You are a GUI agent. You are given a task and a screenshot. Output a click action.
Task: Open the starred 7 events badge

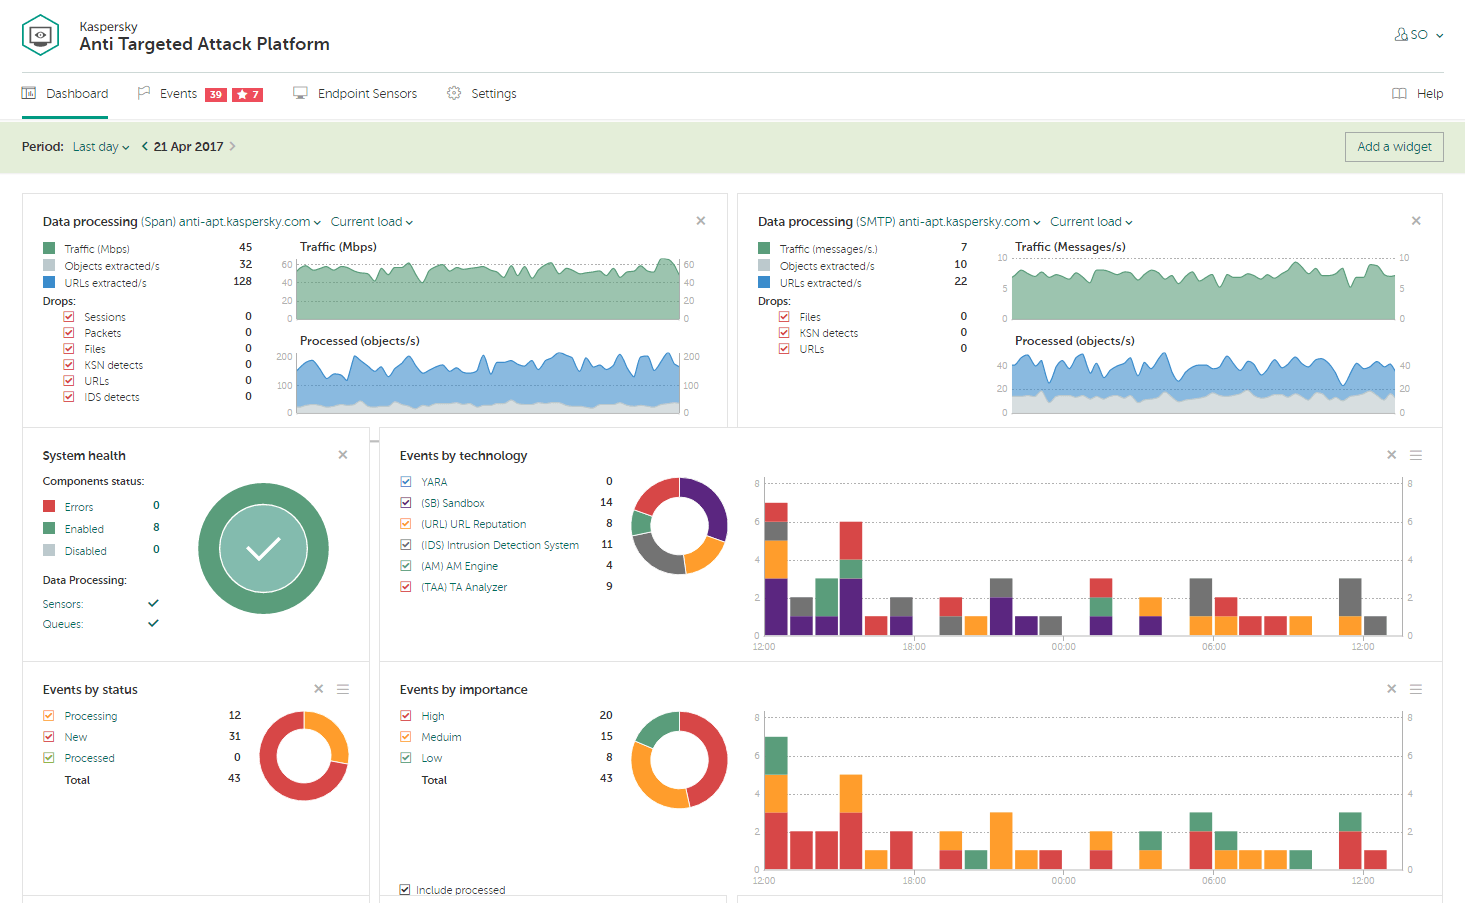point(247,94)
